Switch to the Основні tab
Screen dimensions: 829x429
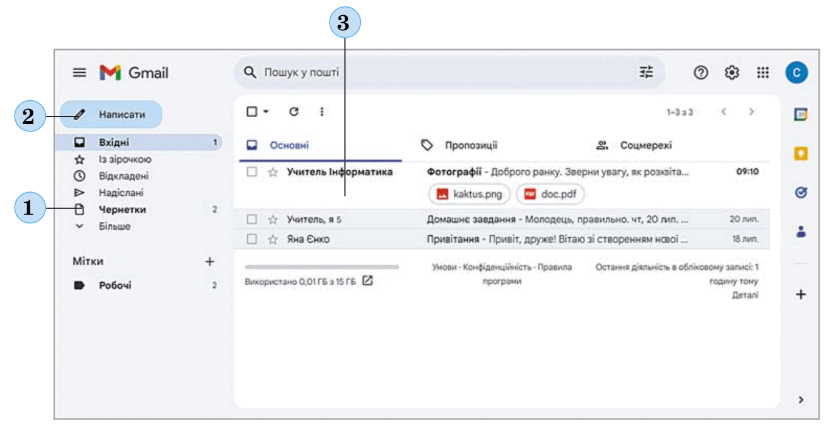pyautogui.click(x=320, y=145)
